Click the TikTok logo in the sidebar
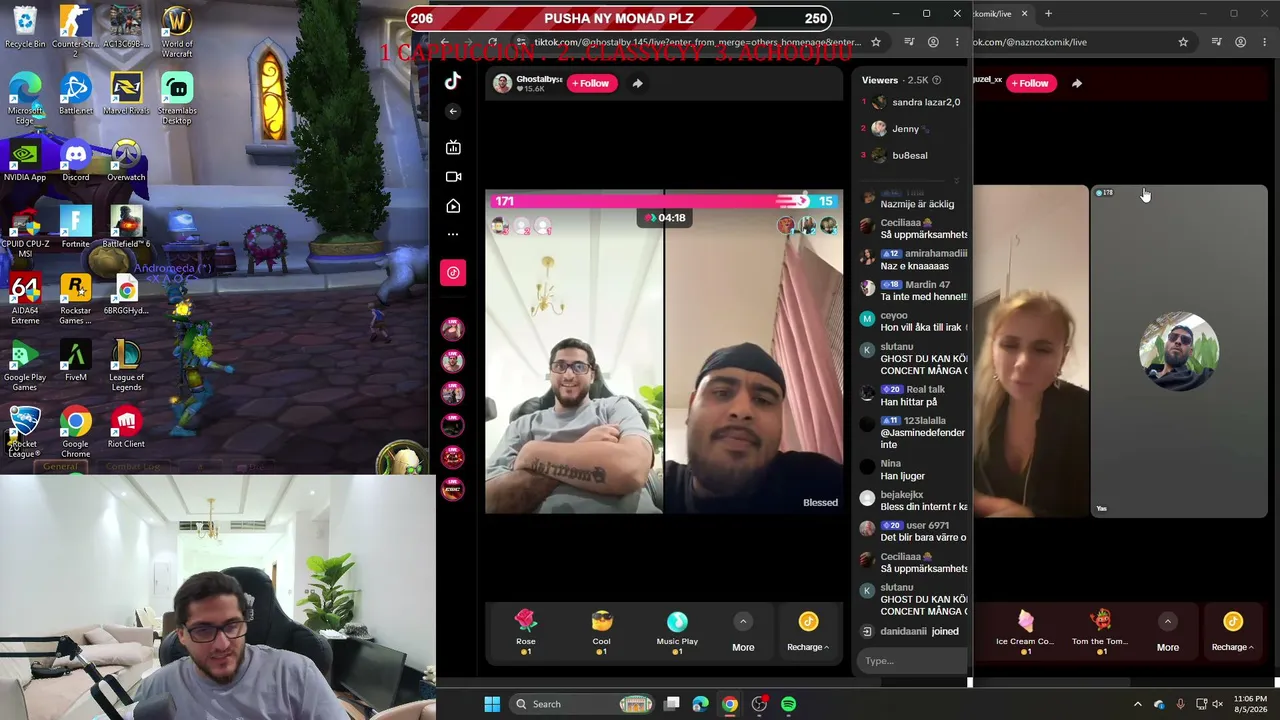The width and height of the screenshot is (1280, 720). click(453, 82)
